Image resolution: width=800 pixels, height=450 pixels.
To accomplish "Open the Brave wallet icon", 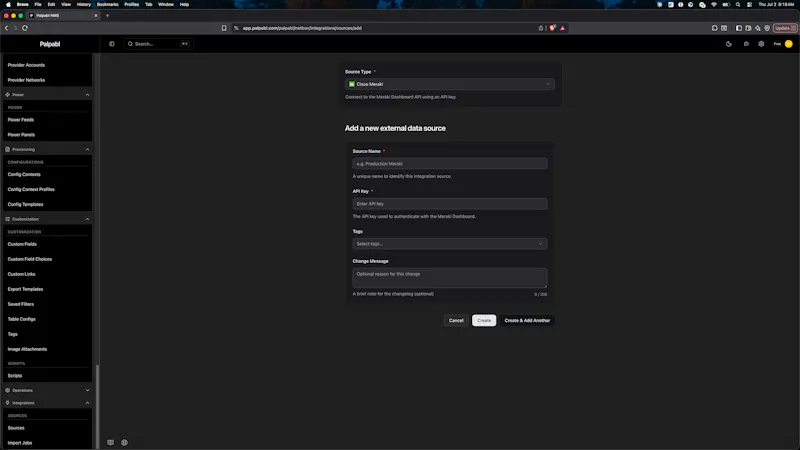I will (x=748, y=28).
